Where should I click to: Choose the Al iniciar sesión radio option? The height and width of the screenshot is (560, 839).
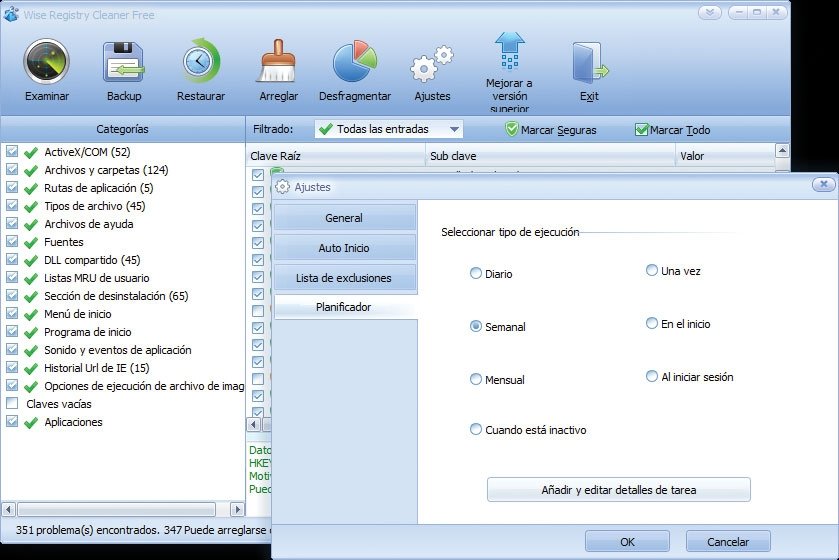(x=652, y=376)
